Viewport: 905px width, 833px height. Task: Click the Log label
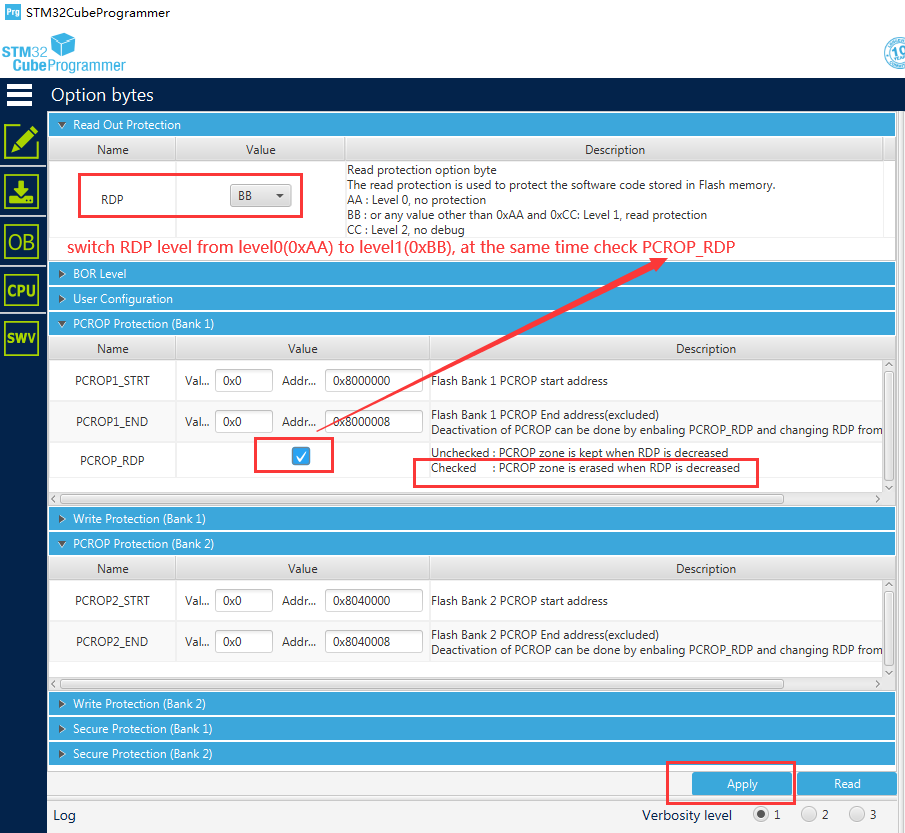point(64,815)
